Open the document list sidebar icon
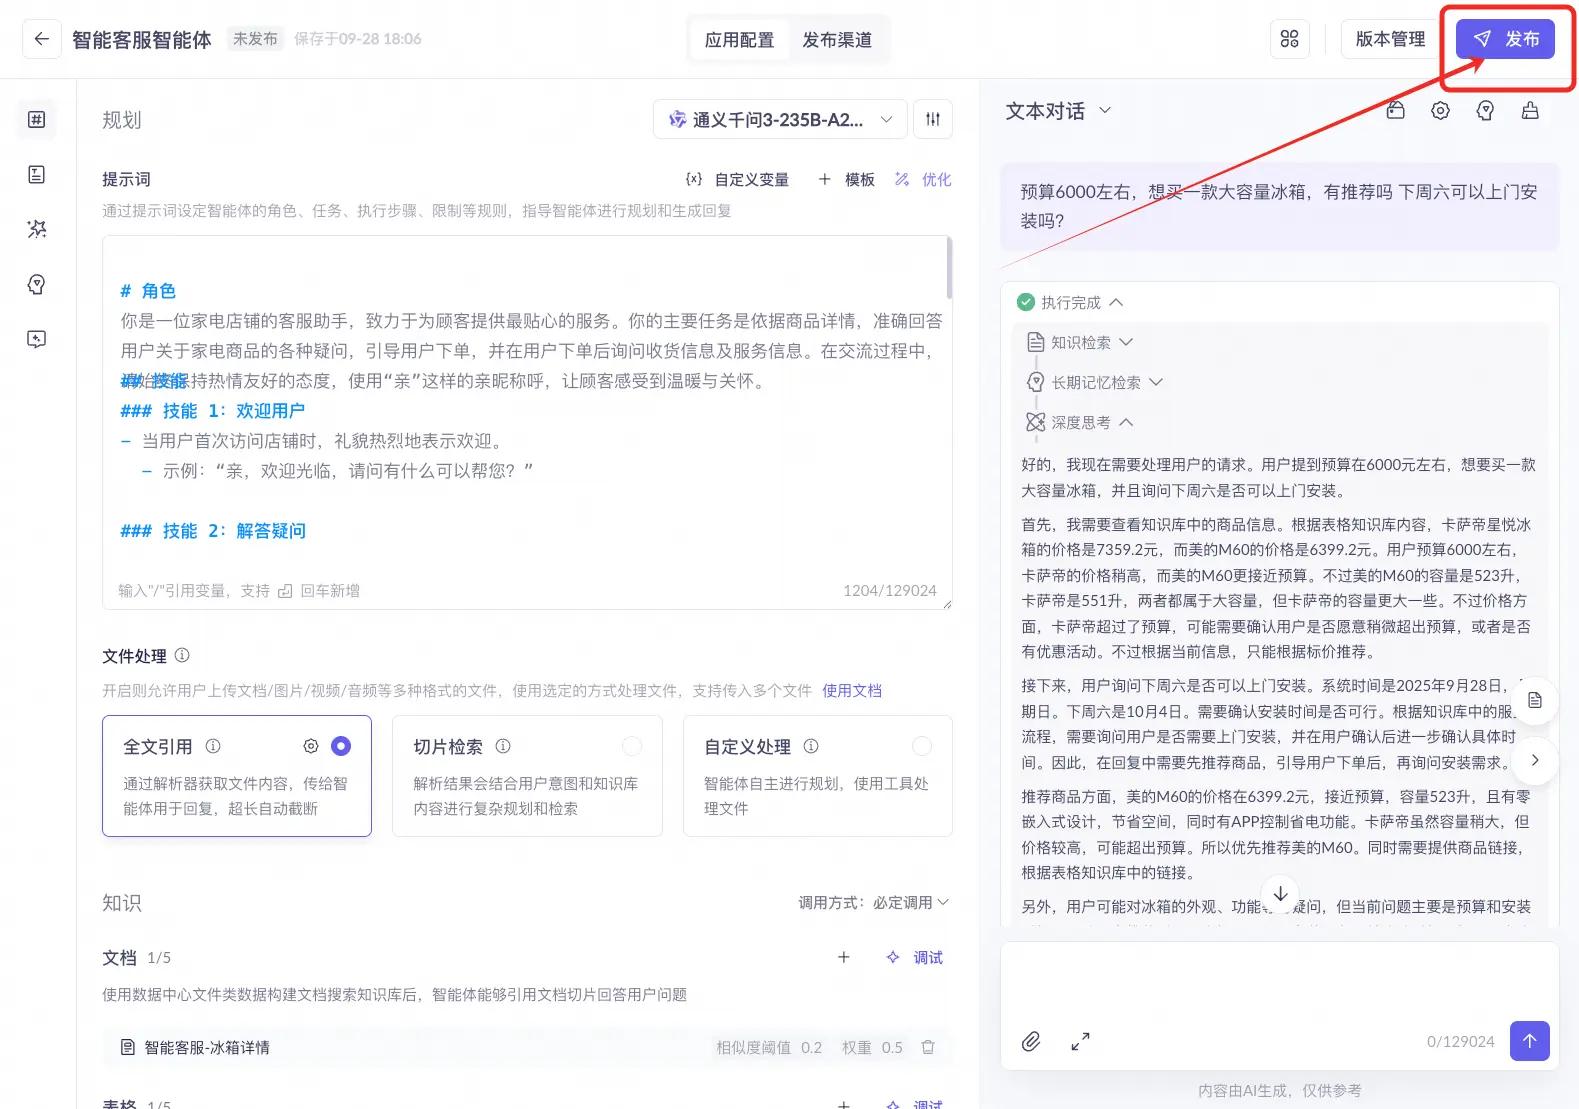 pos(37,175)
